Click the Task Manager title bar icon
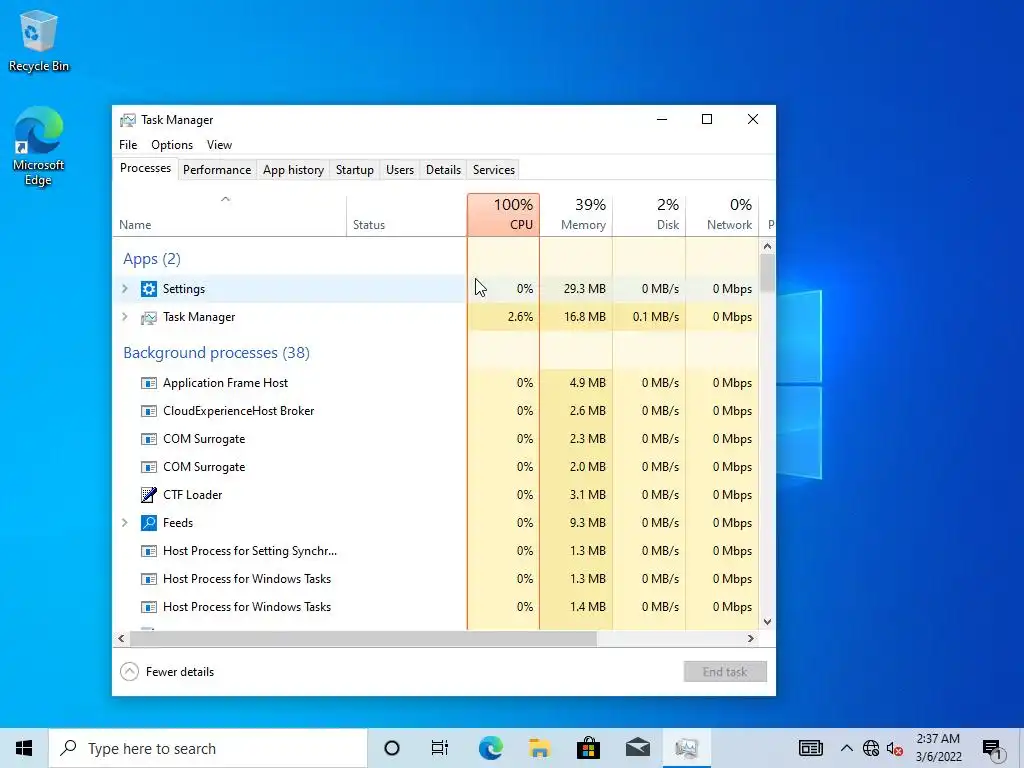The width and height of the screenshot is (1024, 768). click(x=127, y=120)
